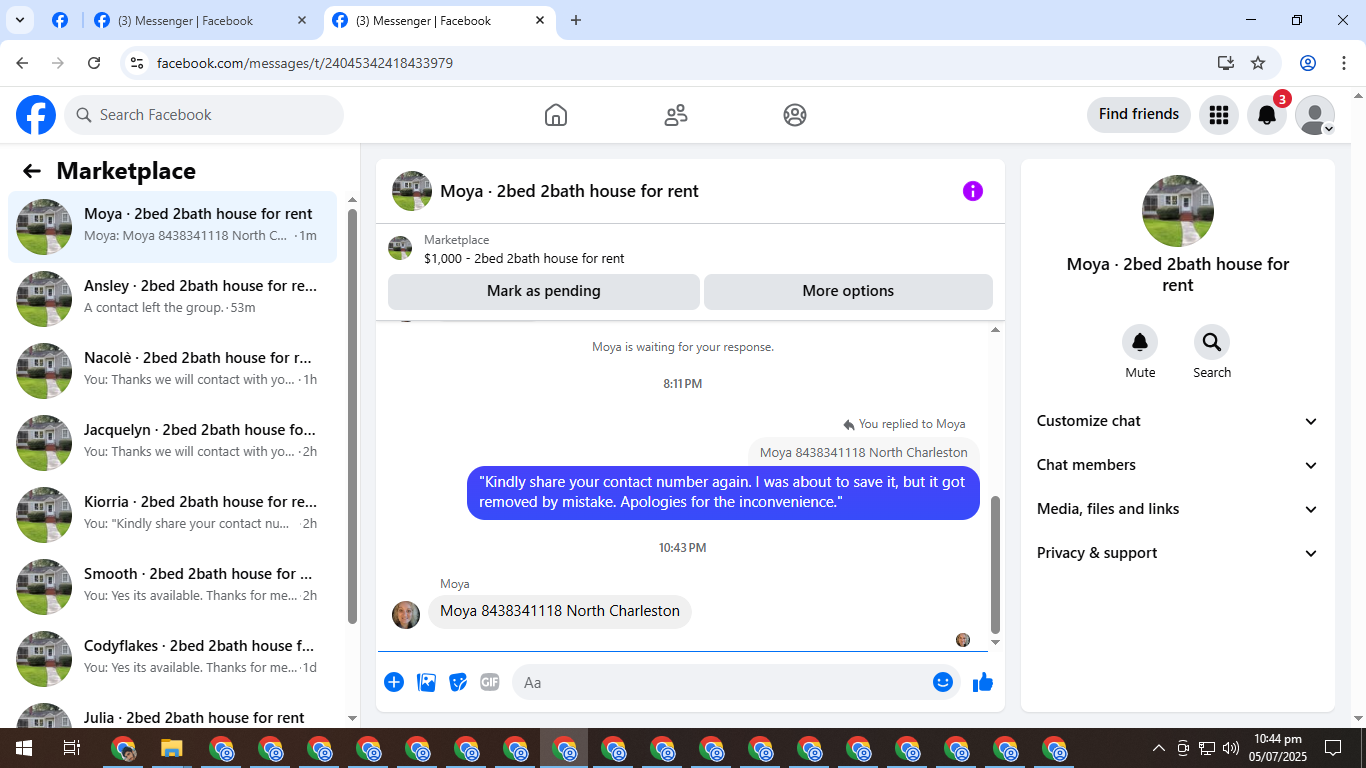Screen dimensions: 1366x768
Task: Close the active Messenger tab
Action: 540,20
